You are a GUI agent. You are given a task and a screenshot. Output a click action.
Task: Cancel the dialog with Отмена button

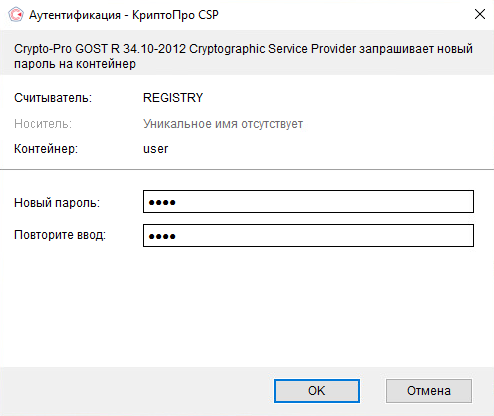coord(429,391)
